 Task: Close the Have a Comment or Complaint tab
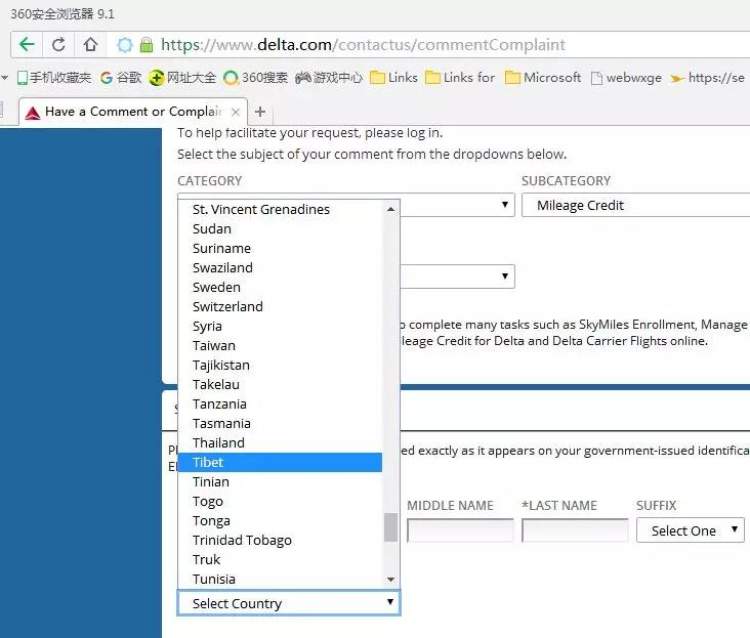[236, 112]
